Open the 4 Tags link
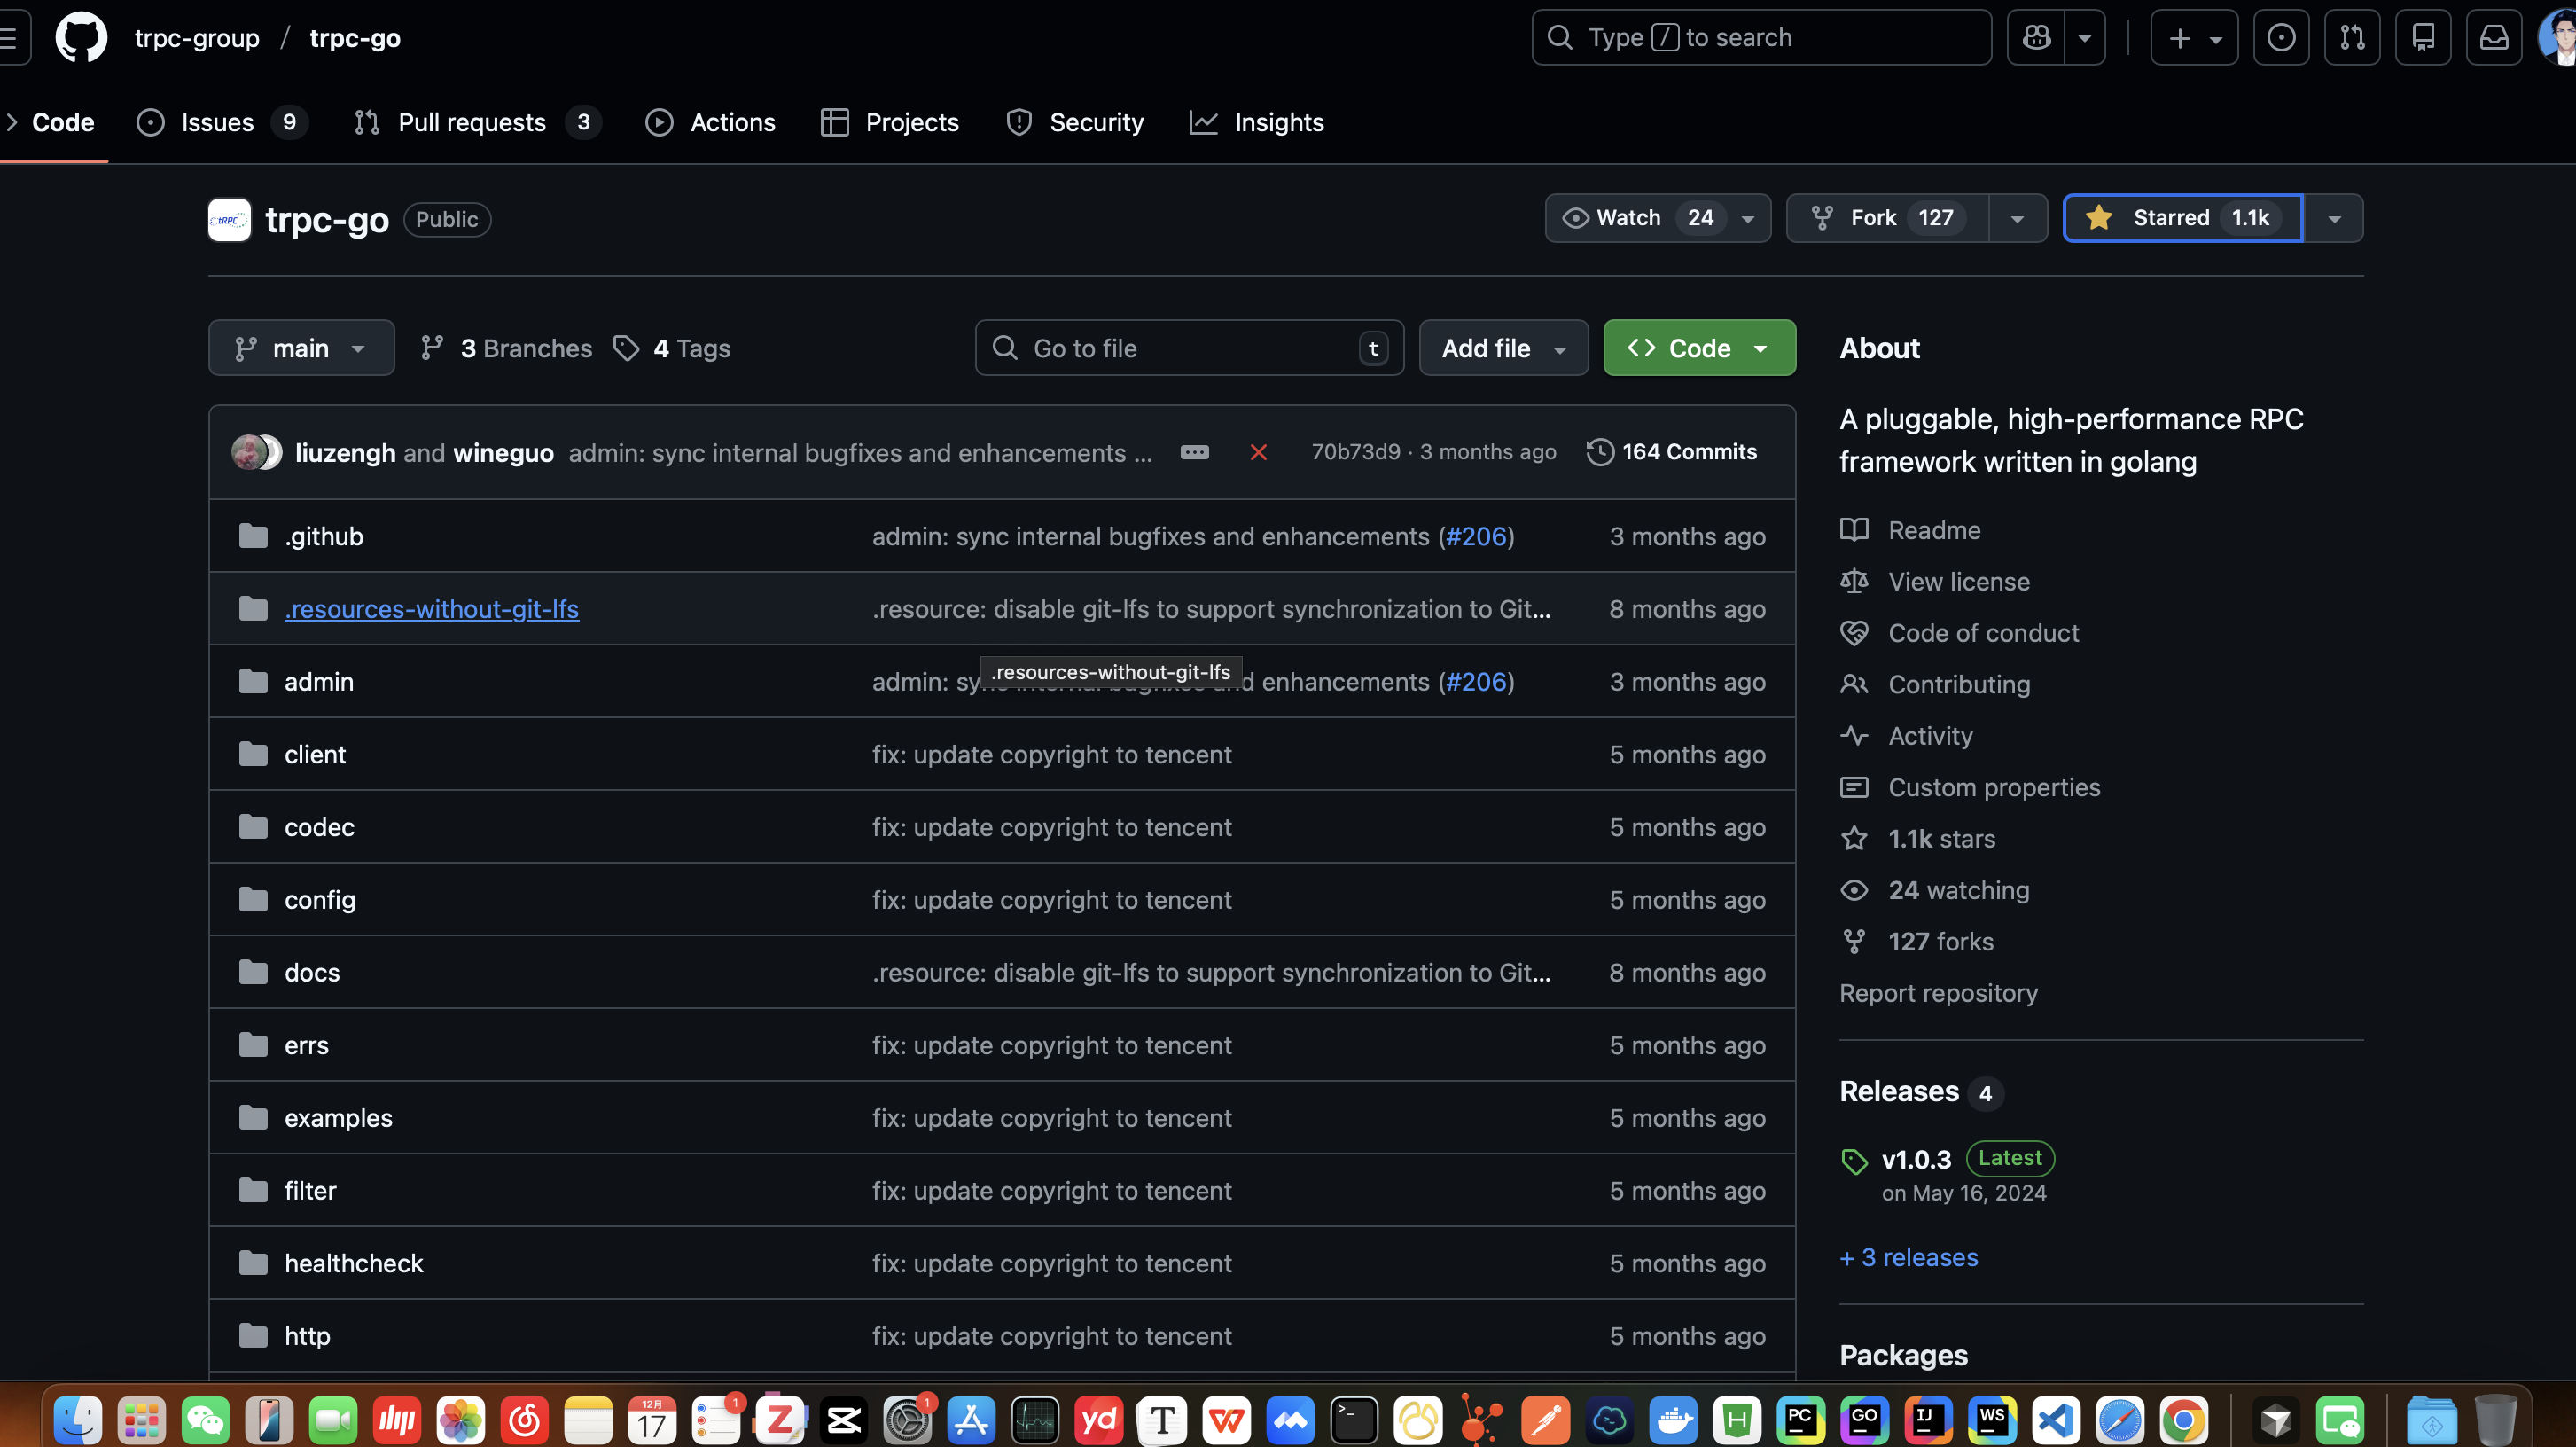Screen dimensions: 2576x1447 pyautogui.click(x=672, y=348)
